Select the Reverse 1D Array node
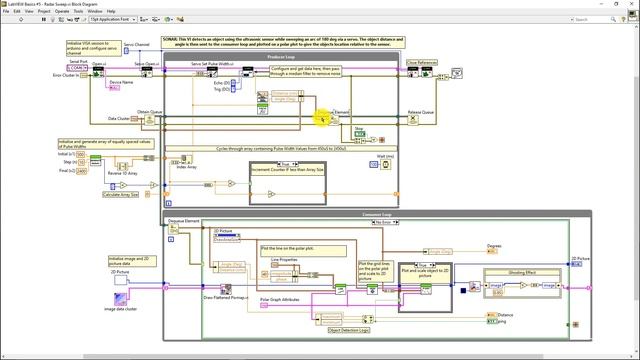 point(122,166)
